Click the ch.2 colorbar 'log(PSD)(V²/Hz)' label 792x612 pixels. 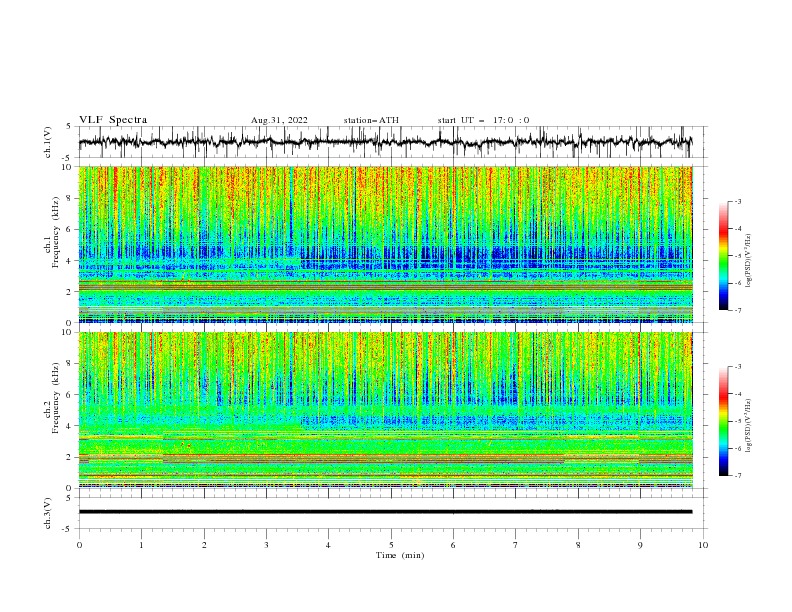pyautogui.click(x=748, y=425)
